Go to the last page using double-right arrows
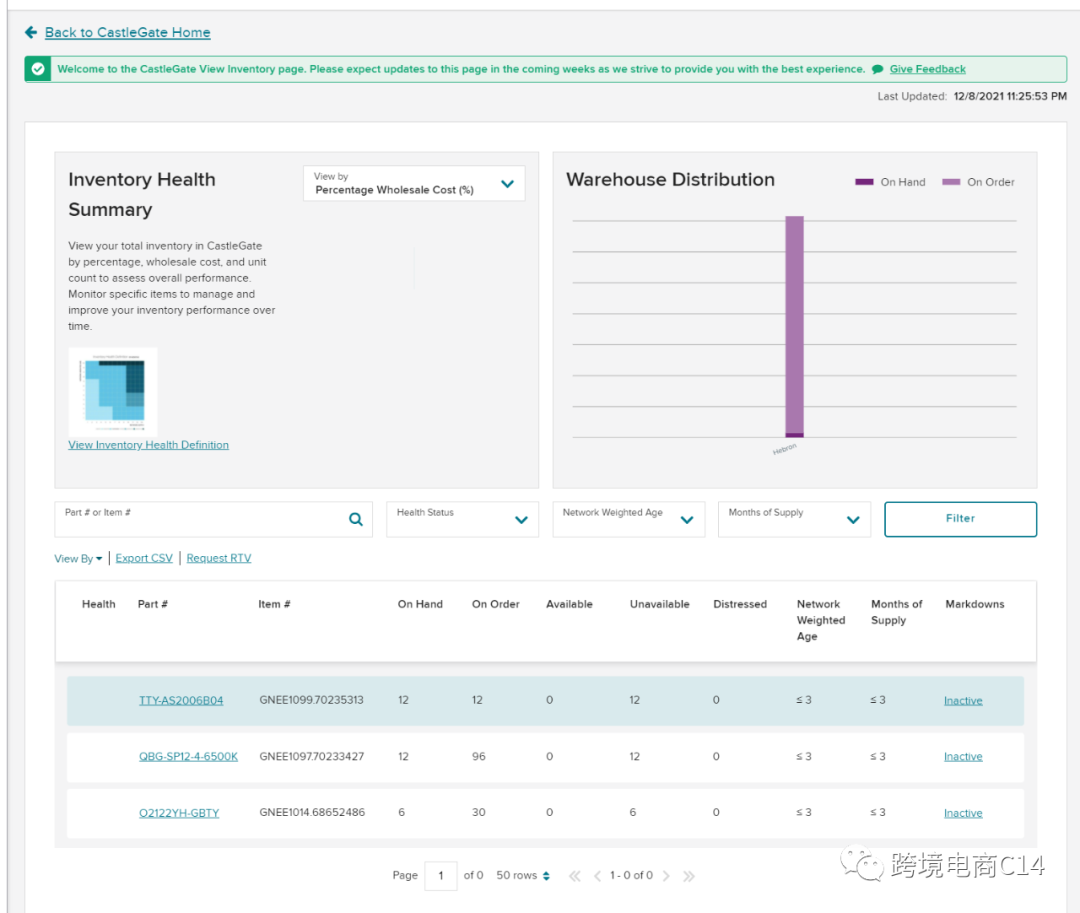Image resolution: width=1080 pixels, height=913 pixels. tap(689, 876)
